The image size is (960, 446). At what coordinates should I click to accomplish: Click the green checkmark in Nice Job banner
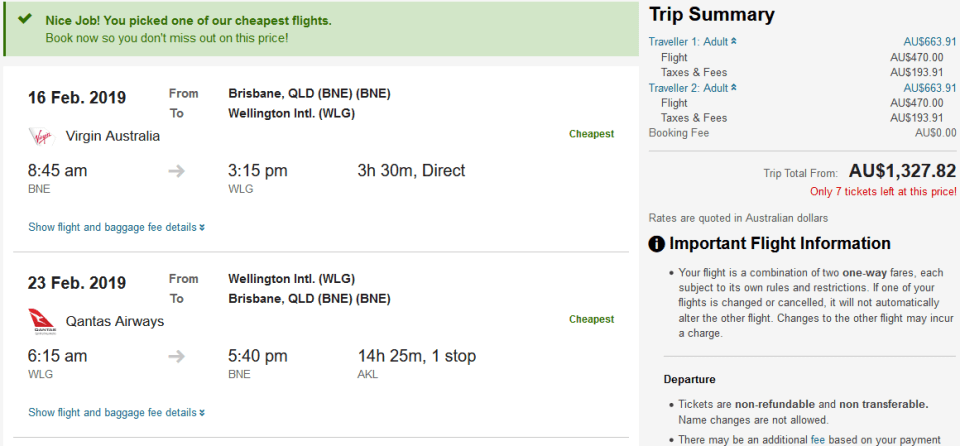(x=25, y=20)
